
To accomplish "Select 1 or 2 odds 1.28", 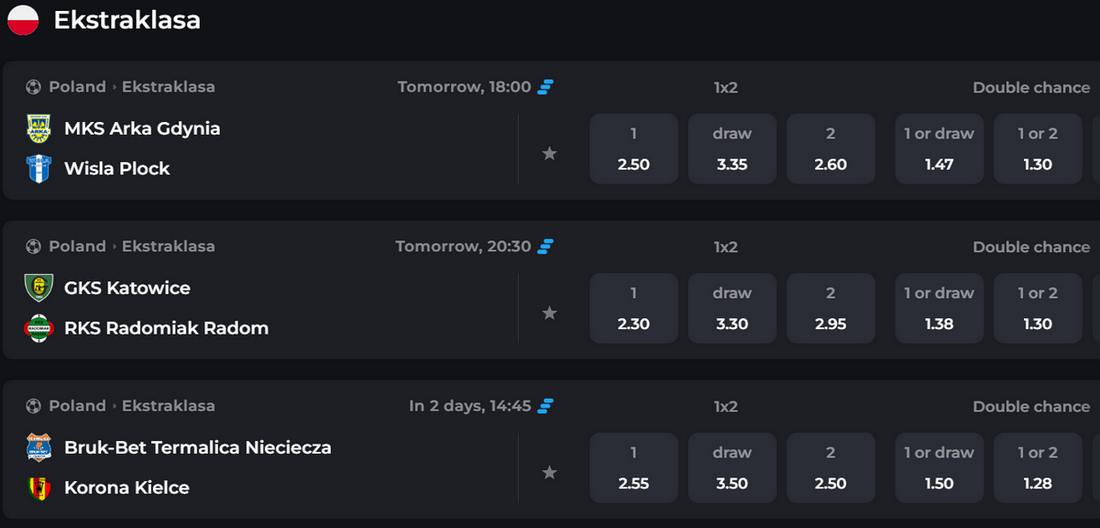I will coord(1038,468).
